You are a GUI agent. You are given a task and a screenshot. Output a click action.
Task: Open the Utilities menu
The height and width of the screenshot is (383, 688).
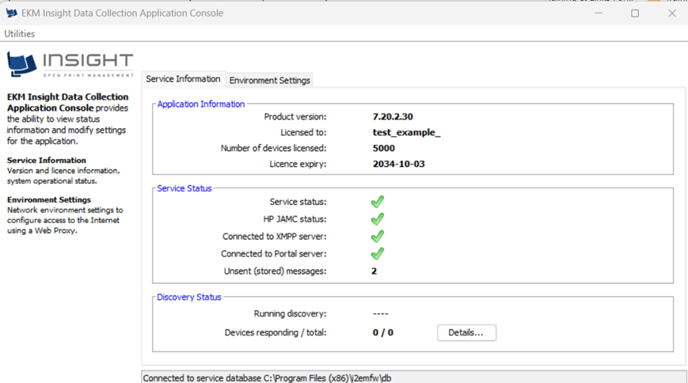[19, 34]
